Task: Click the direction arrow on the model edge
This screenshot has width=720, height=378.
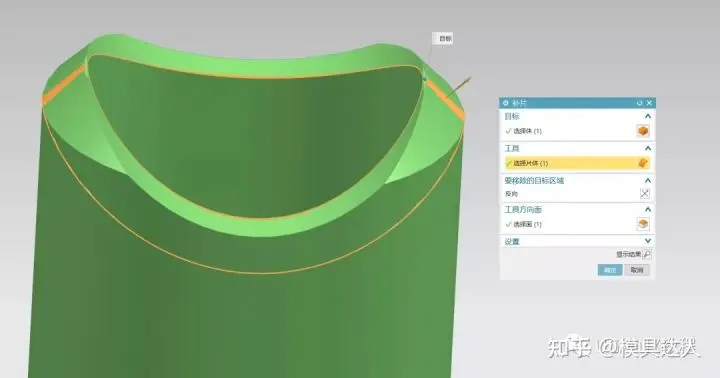Action: tap(459, 88)
